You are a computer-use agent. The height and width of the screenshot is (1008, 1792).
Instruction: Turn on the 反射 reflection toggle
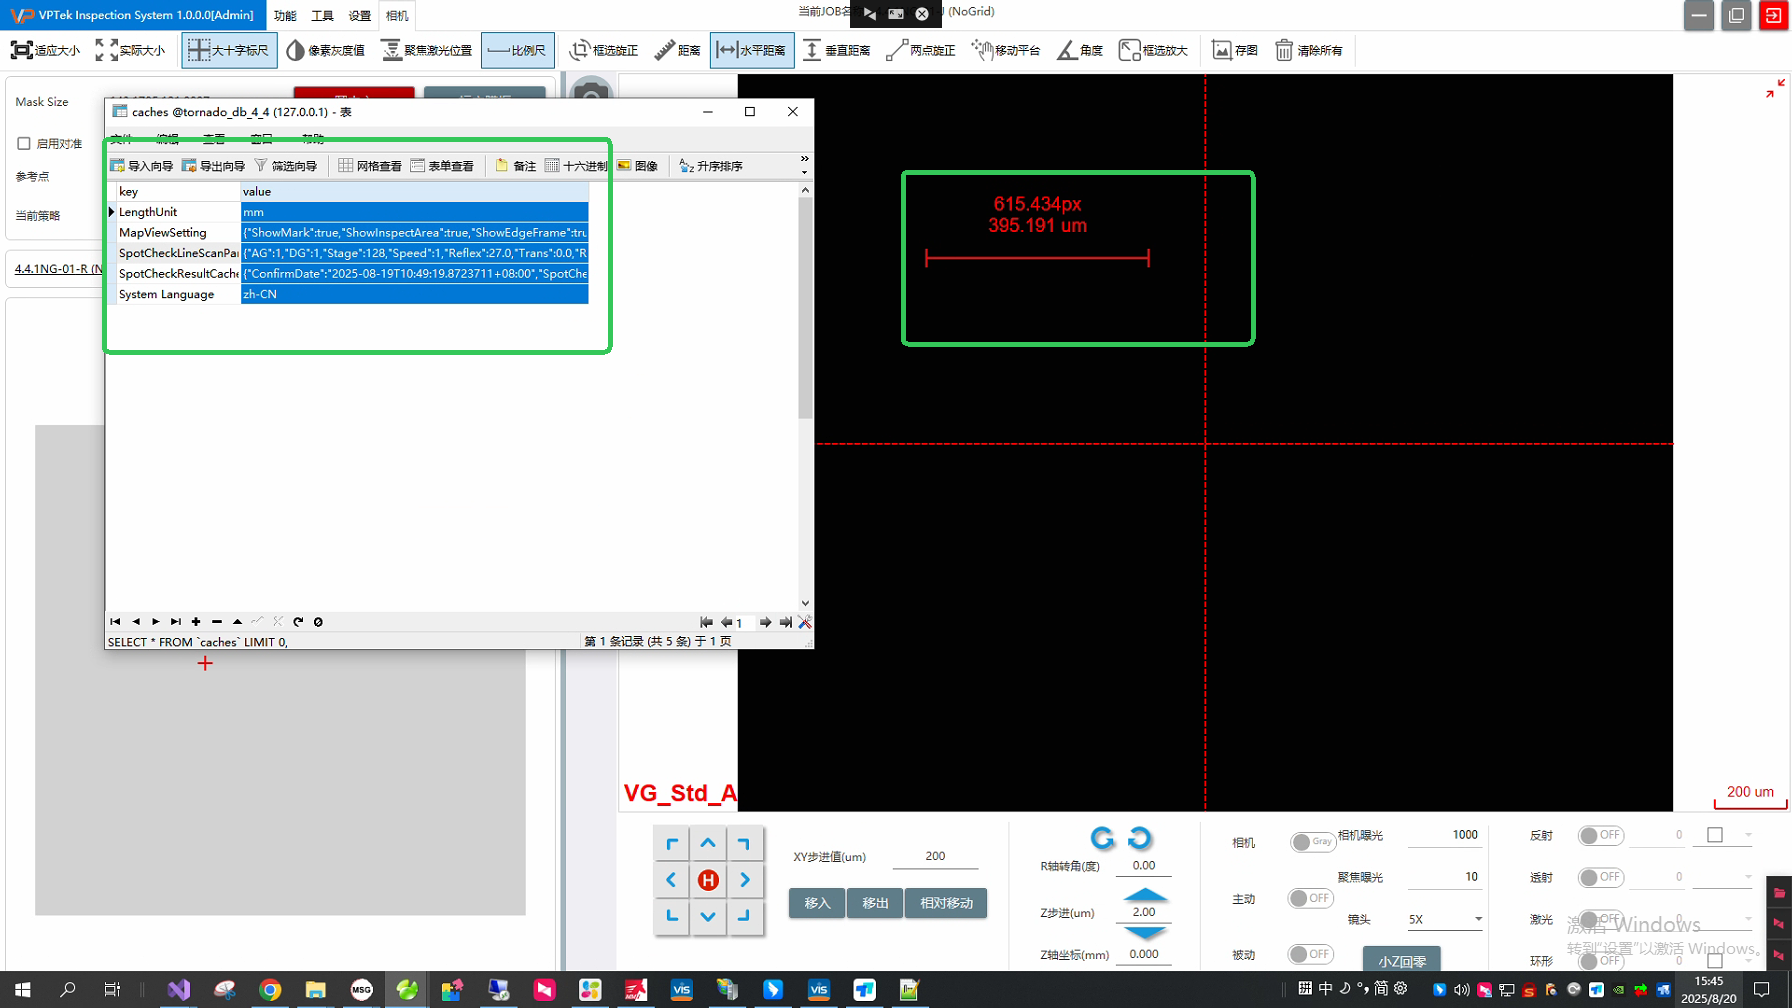pos(1600,835)
